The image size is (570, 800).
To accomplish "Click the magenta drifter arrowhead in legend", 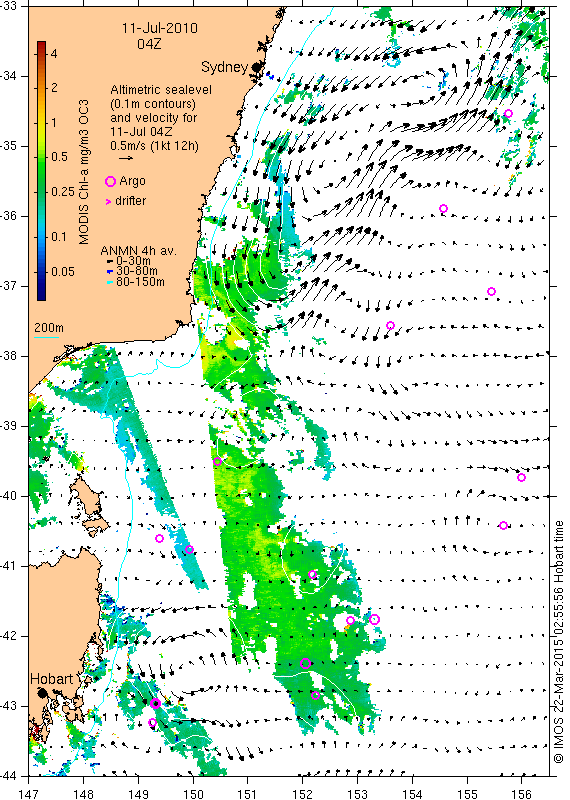I will tap(108, 202).
